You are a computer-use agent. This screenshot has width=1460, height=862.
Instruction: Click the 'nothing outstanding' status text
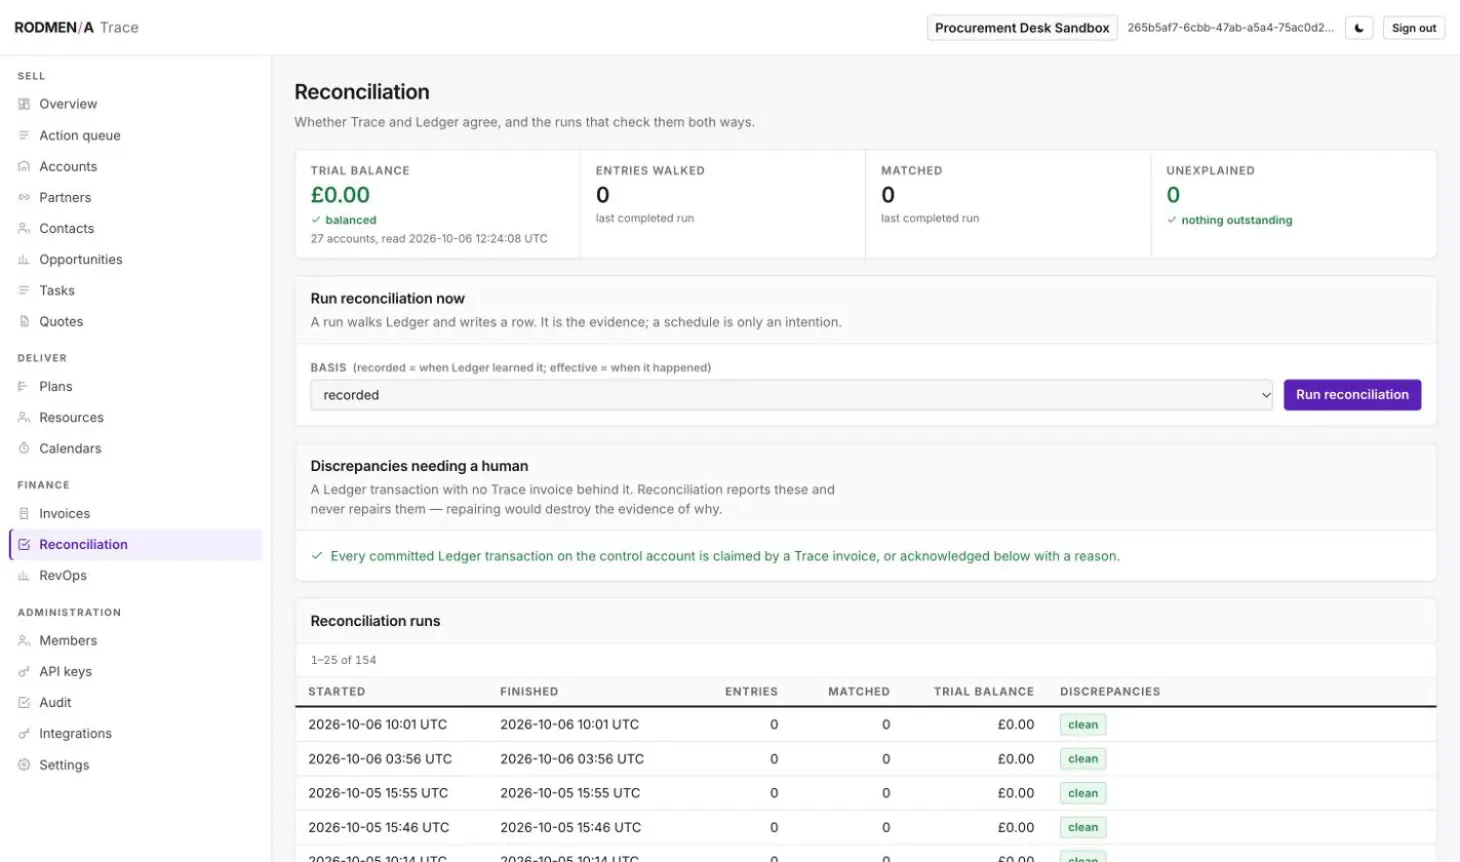pyautogui.click(x=1237, y=220)
